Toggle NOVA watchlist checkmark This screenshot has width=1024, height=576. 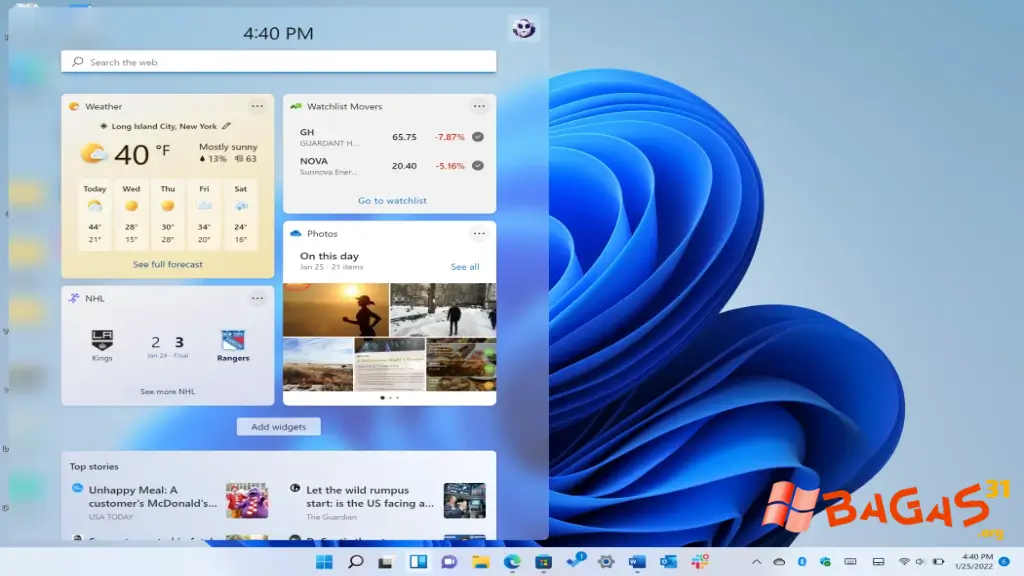point(478,165)
